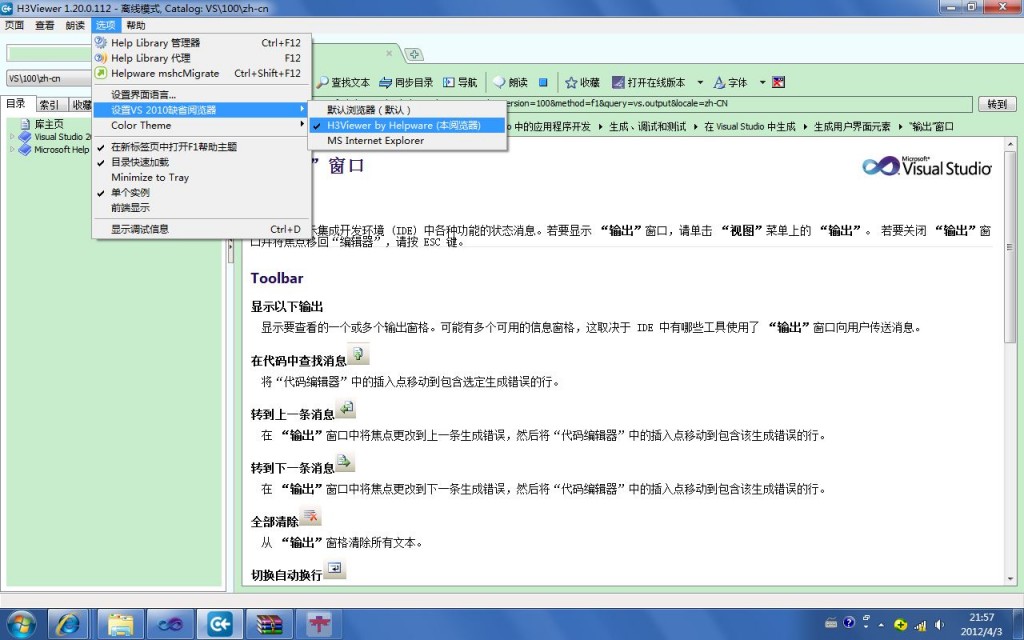Select 默认浏览器（默认）as default browser
1024x640 pixels.
point(408,110)
